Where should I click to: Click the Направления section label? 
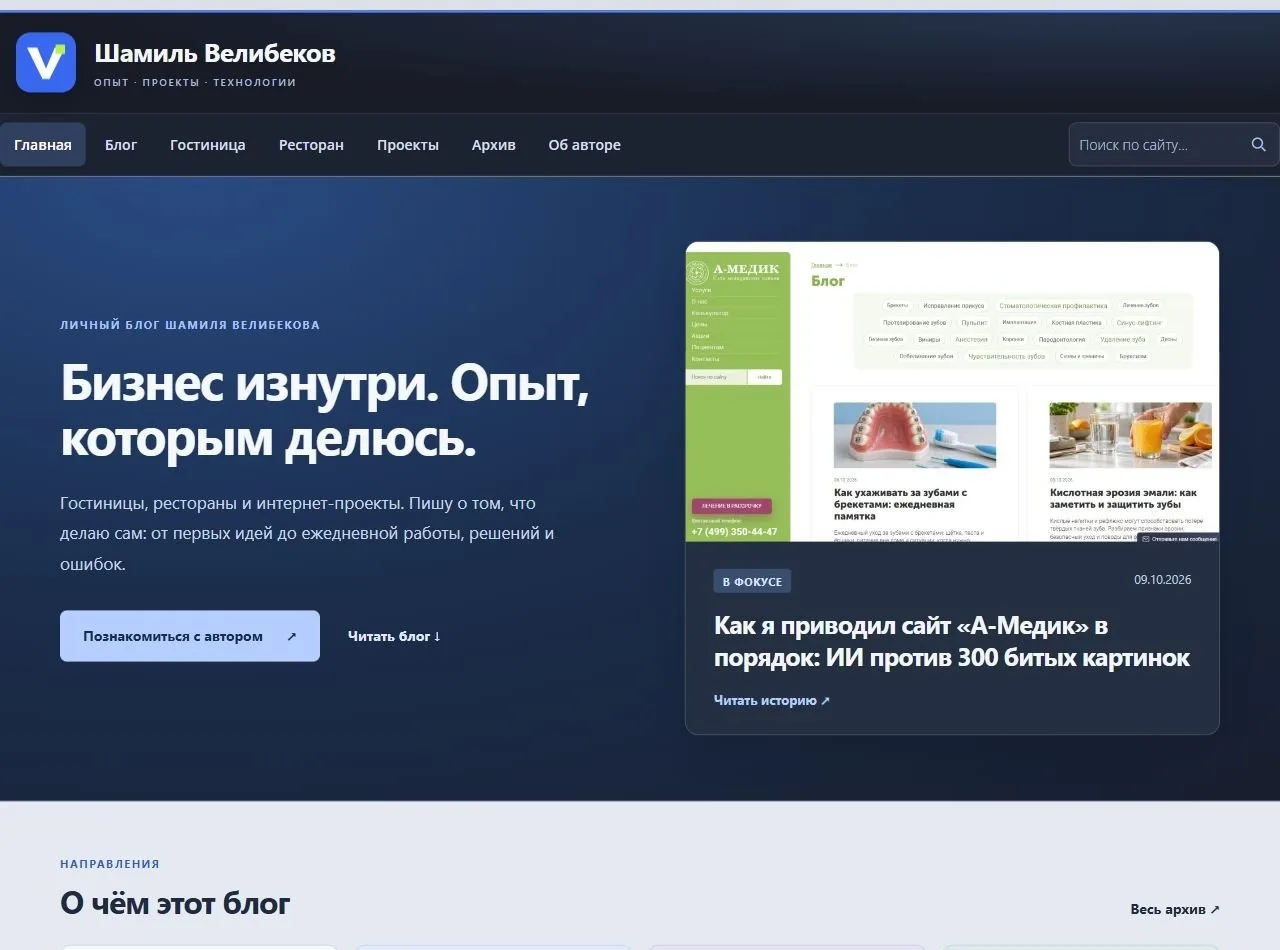[110, 864]
